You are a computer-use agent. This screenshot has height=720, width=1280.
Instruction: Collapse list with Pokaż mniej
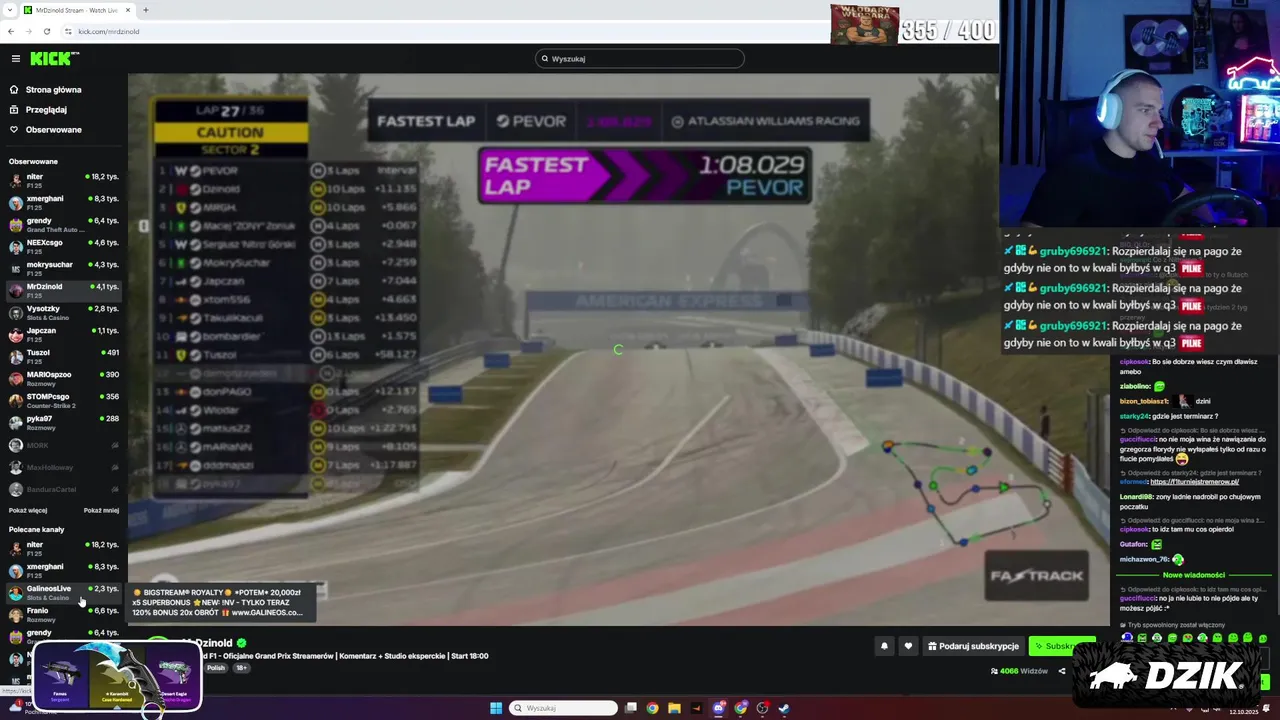[x=101, y=510]
